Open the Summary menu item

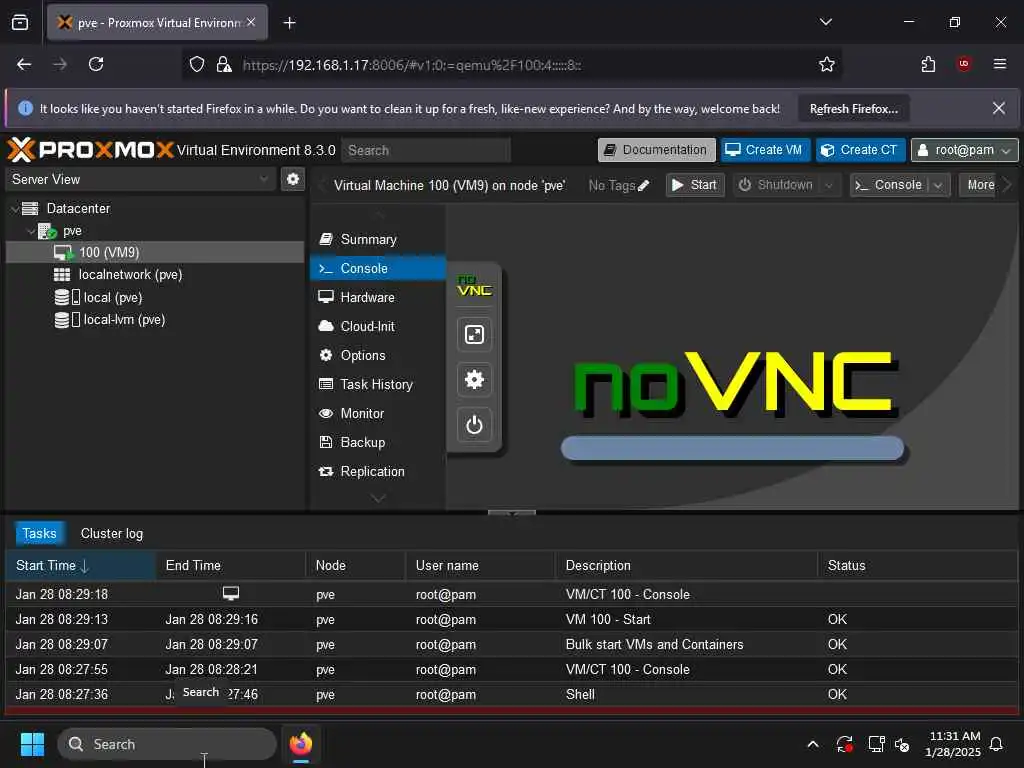tap(377, 240)
